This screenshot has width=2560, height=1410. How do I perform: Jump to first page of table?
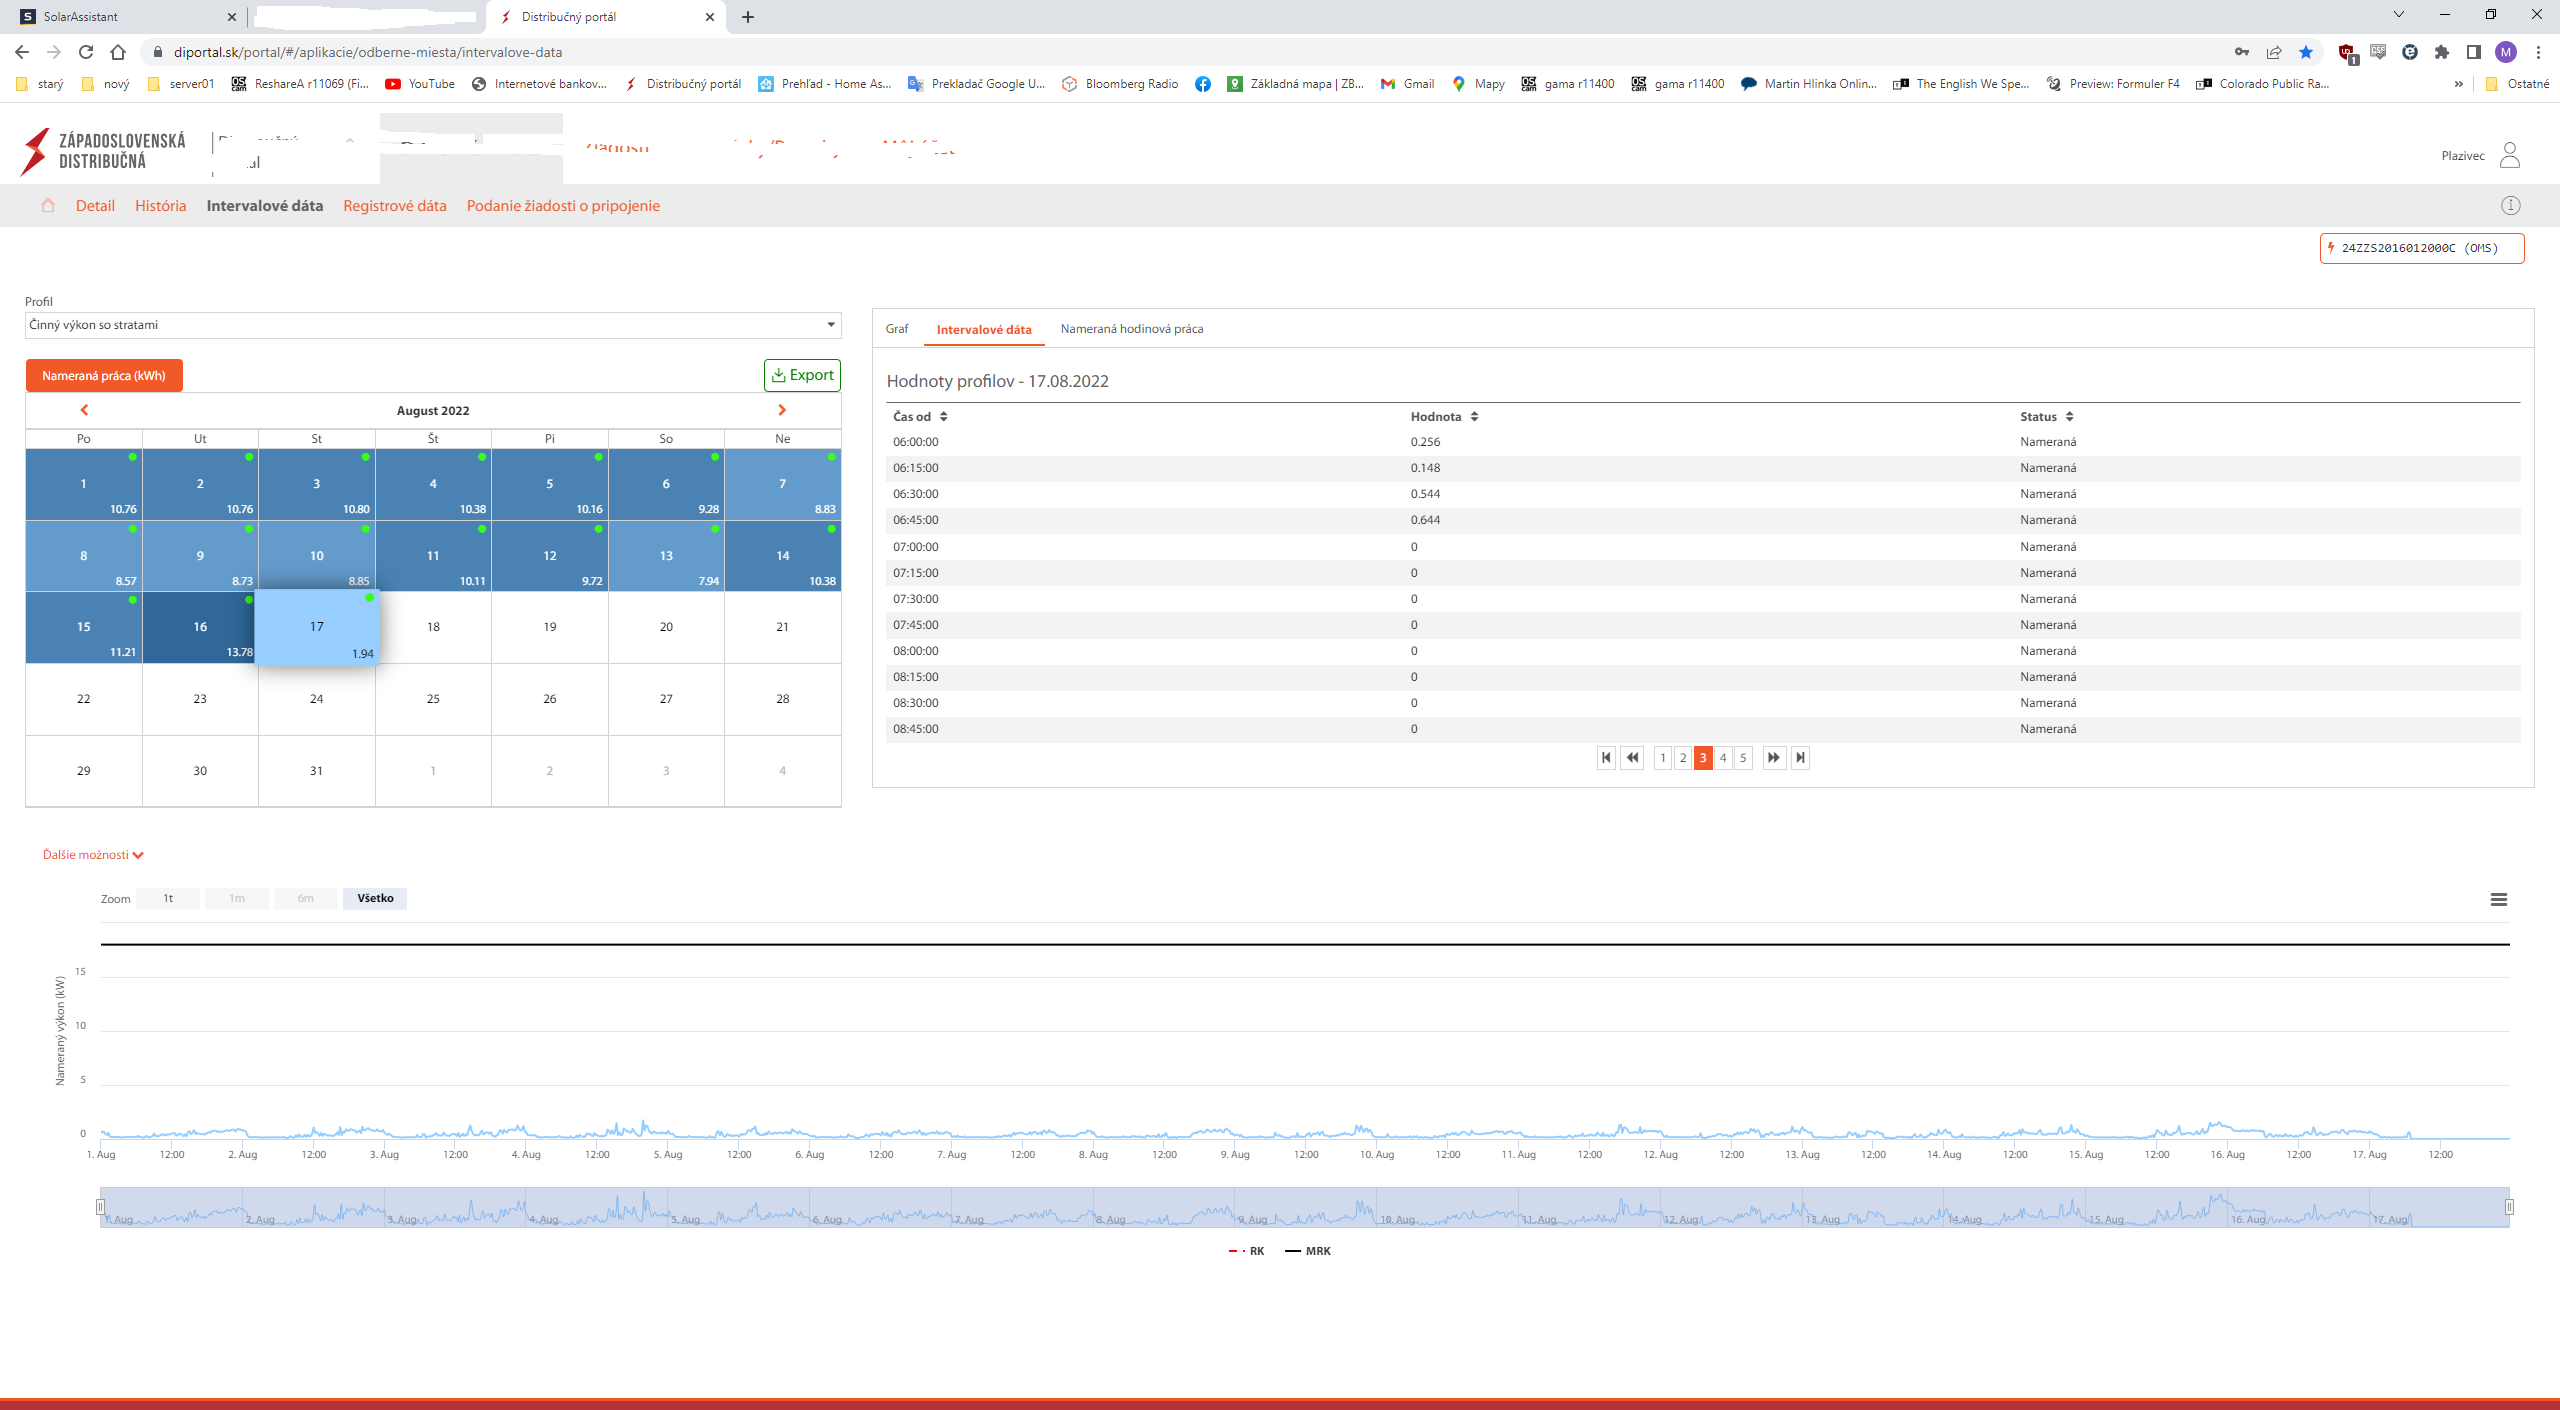(x=1606, y=758)
